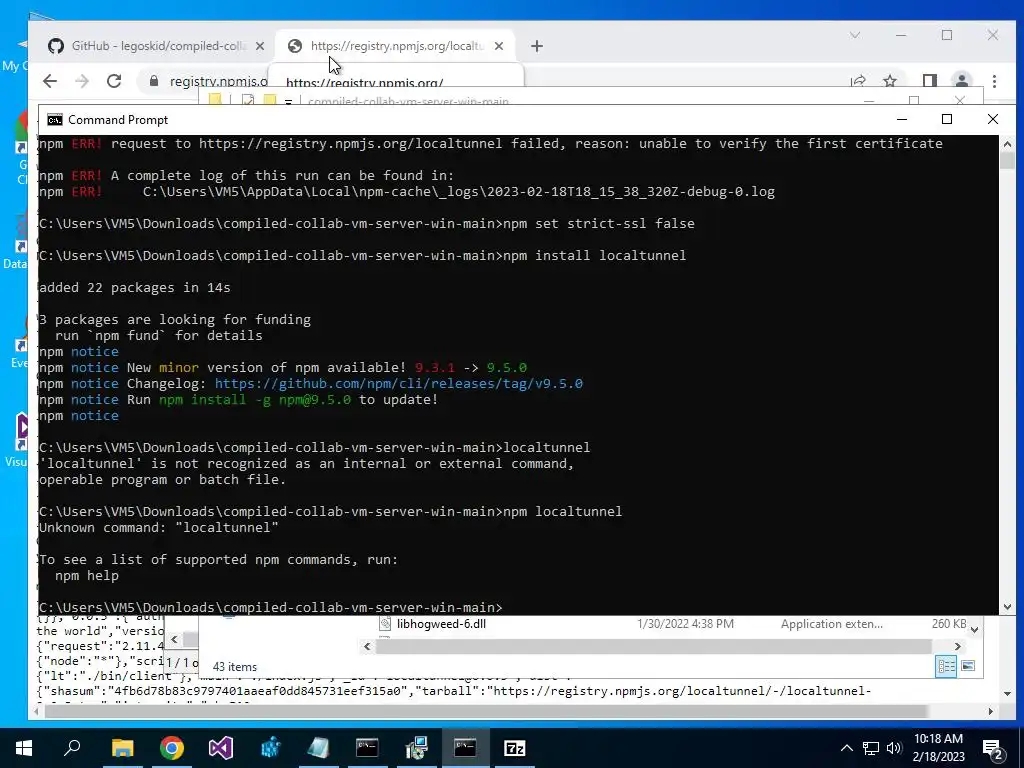Open Chrome profile avatar menu
The image size is (1024, 768).
[x=961, y=81]
